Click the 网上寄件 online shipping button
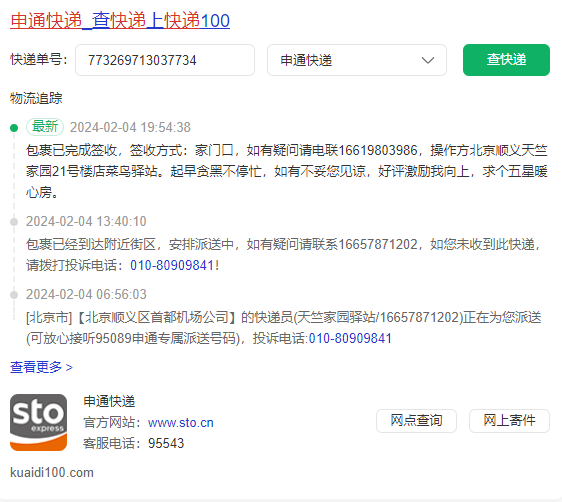 (x=509, y=421)
